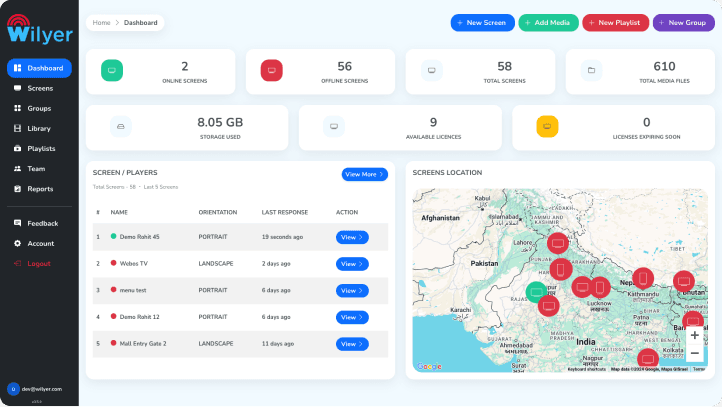
Task: Click the Demo Rohit 12 name
Action: pyautogui.click(x=140, y=317)
